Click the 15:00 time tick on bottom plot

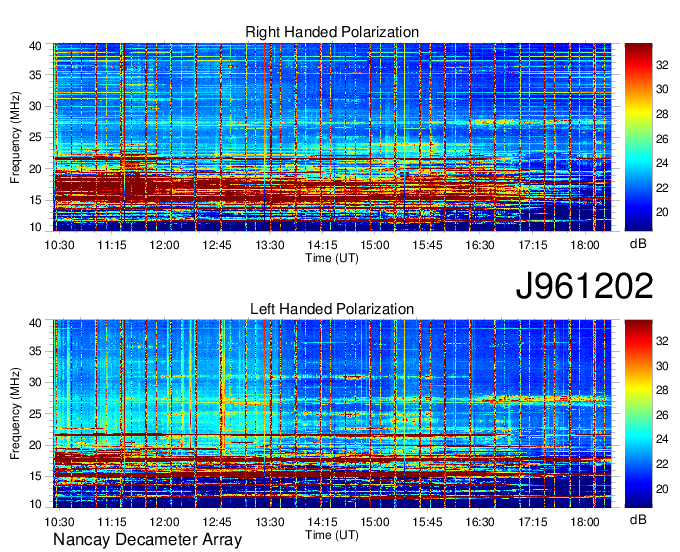click(x=375, y=522)
